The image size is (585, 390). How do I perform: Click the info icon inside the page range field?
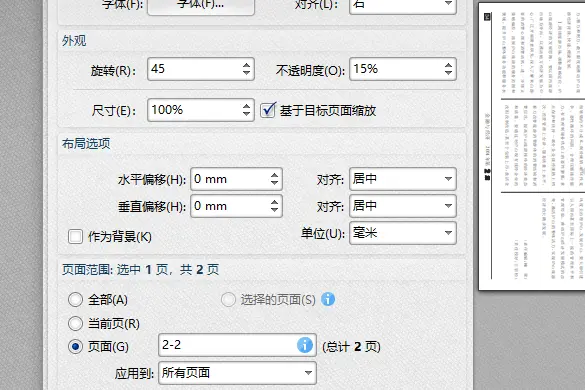coord(305,345)
